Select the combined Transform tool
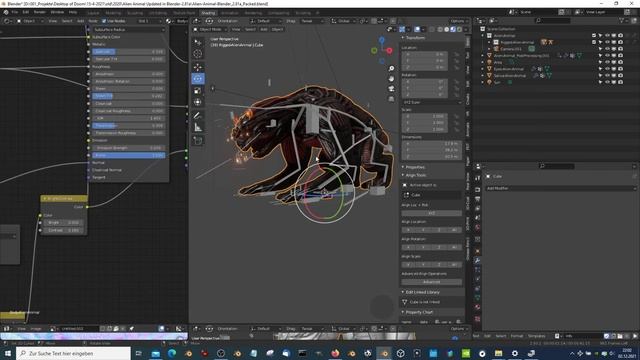Screen dimensions: 640x360 (x=198, y=102)
